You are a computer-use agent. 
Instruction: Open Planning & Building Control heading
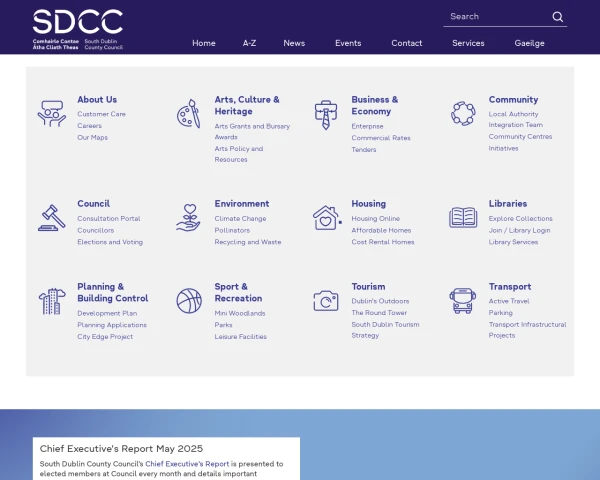[x=112, y=292]
